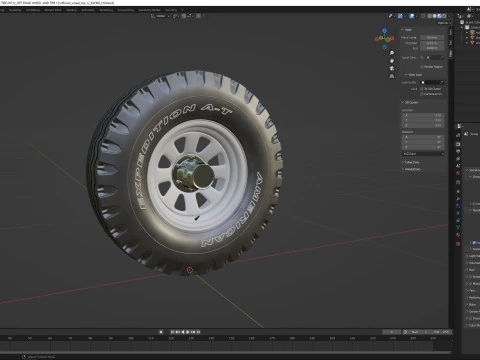Open red World properties tab

coord(458,173)
